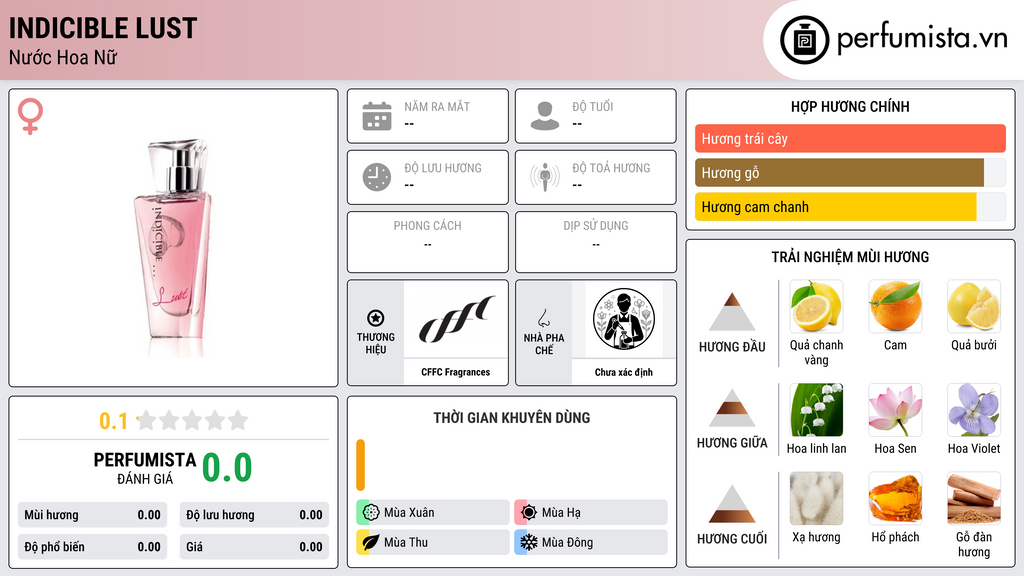
Task: Click the Mùa Xuân flower icon
Action: click(371, 513)
